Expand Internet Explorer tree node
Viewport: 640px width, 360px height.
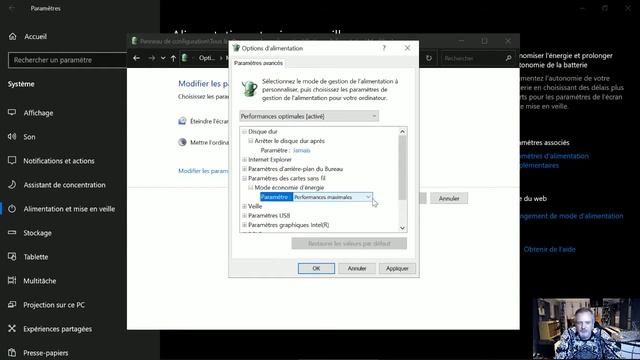[x=244, y=160]
